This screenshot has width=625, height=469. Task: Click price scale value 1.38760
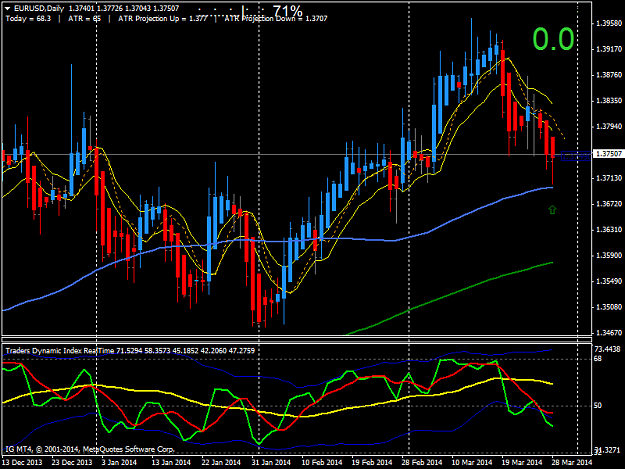(609, 75)
